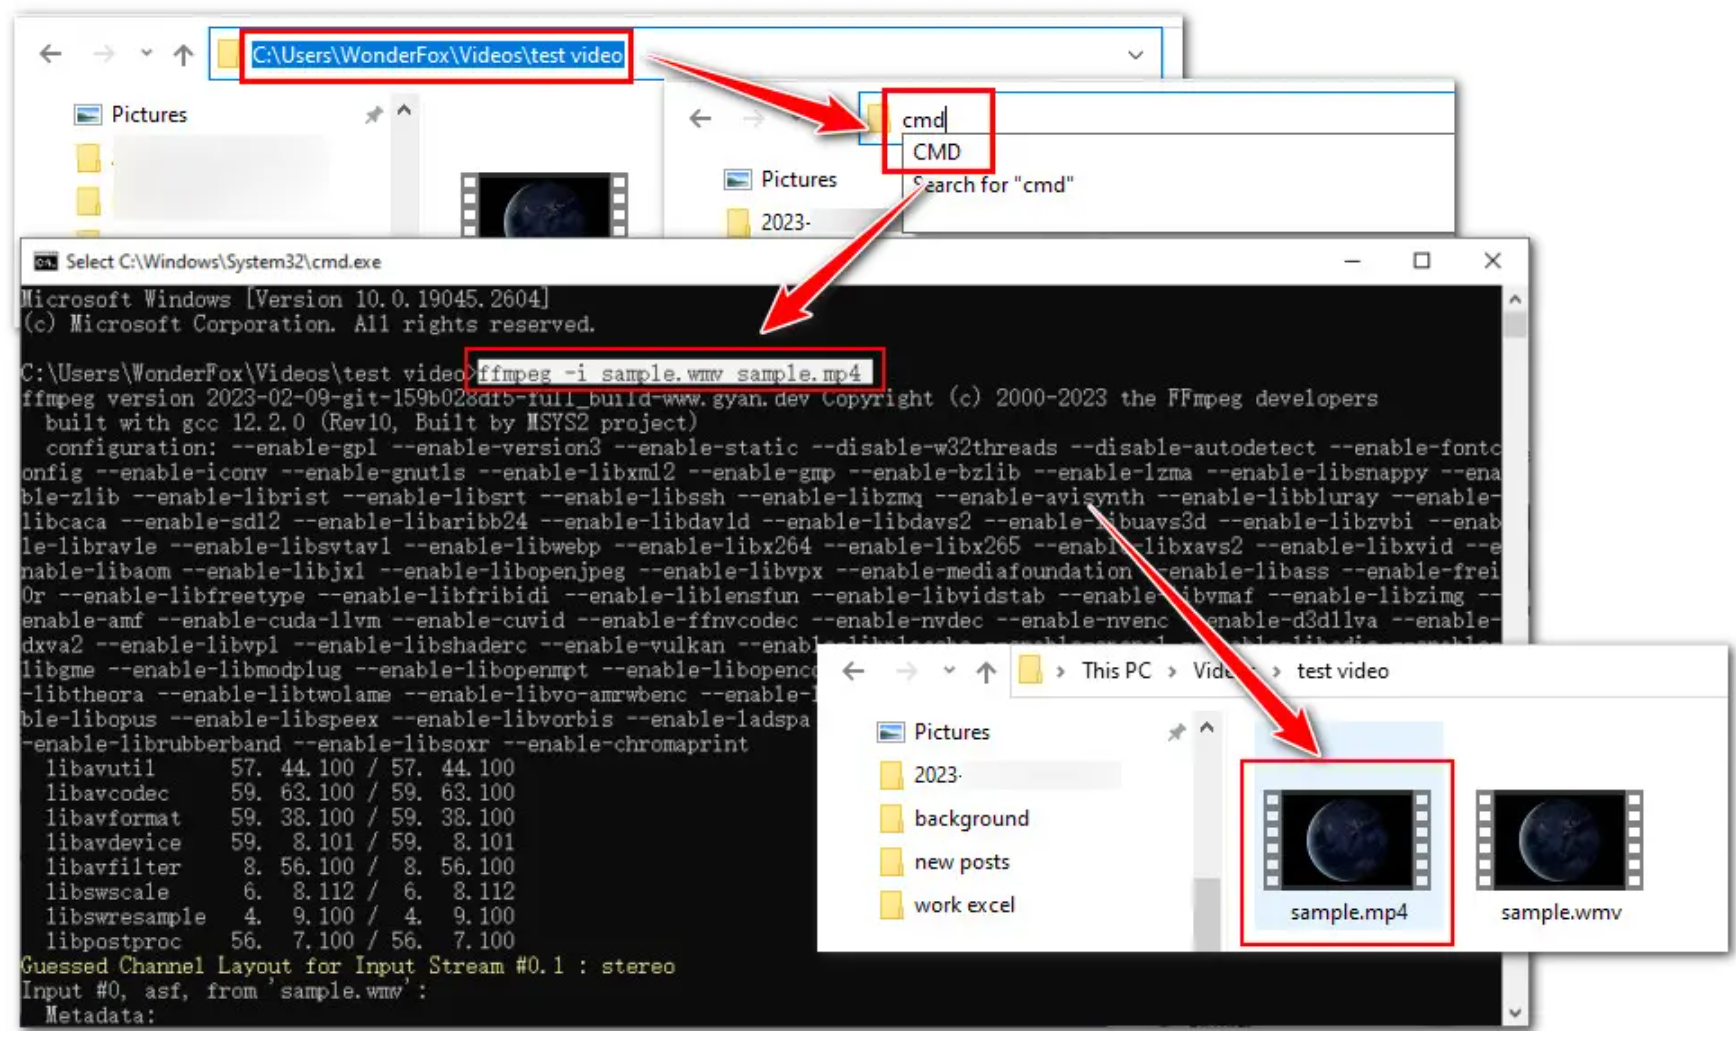Open Pictures in the sample.mp4 Explorer sidebar
This screenshot has height=1038, width=1736.
(x=934, y=732)
